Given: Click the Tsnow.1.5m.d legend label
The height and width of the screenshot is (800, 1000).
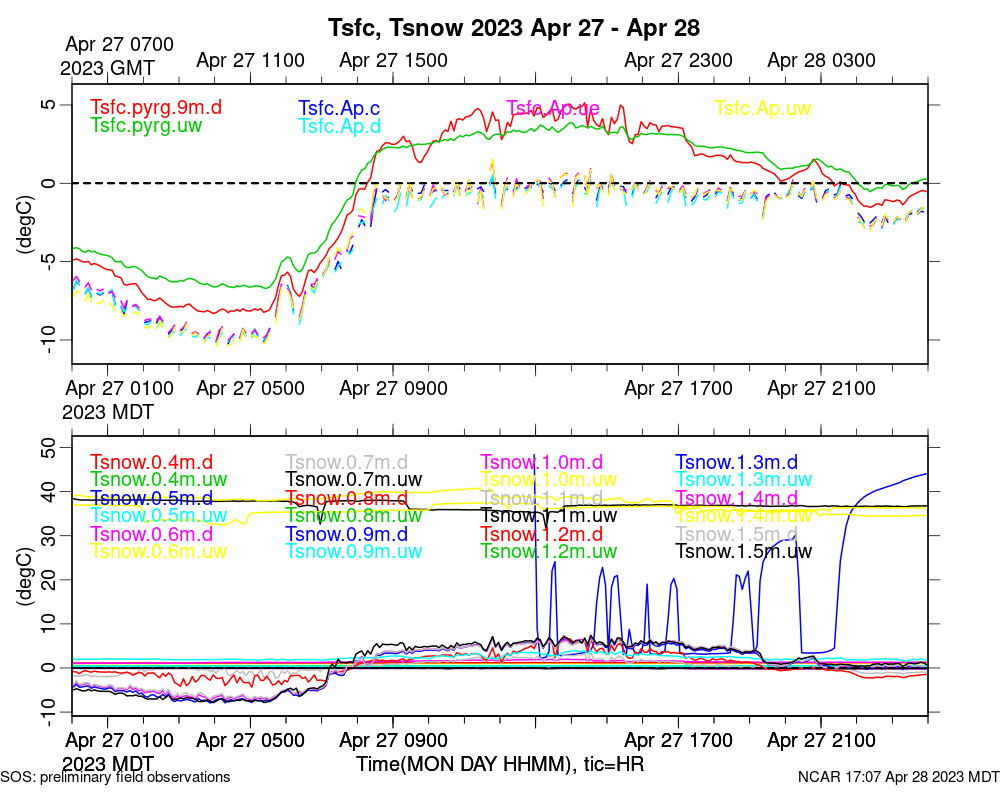Looking at the screenshot, I should tap(737, 533).
